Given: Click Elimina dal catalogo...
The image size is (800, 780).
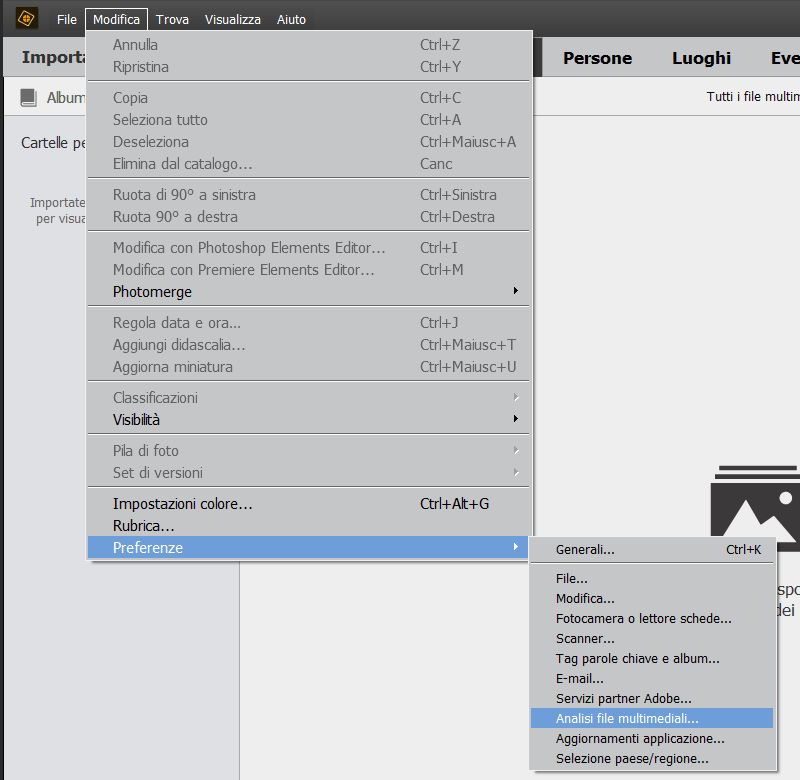Looking at the screenshot, I should coord(309,164).
